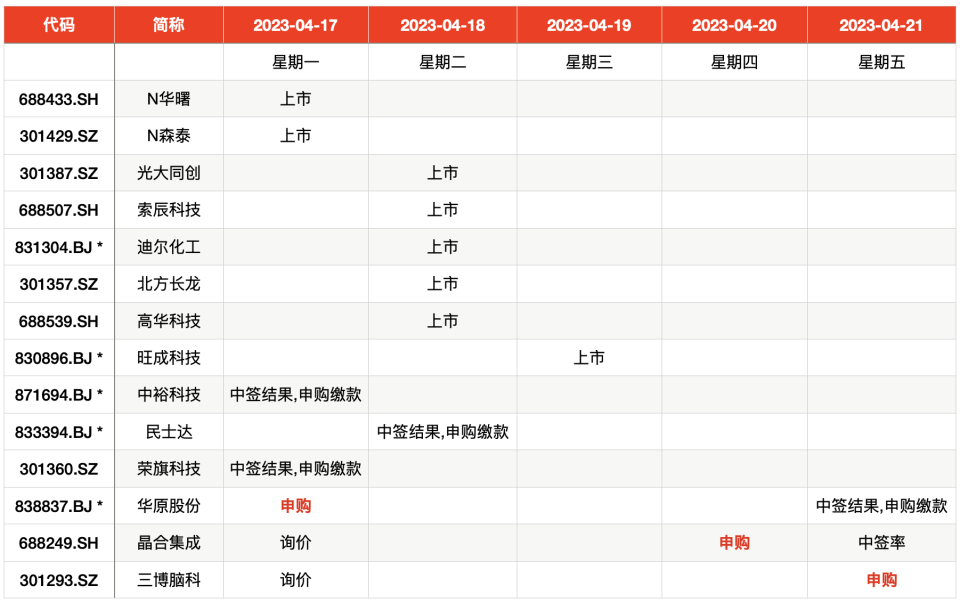Open stock code 688433.SH
Viewport: 960px width, 602px height.
click(59, 99)
